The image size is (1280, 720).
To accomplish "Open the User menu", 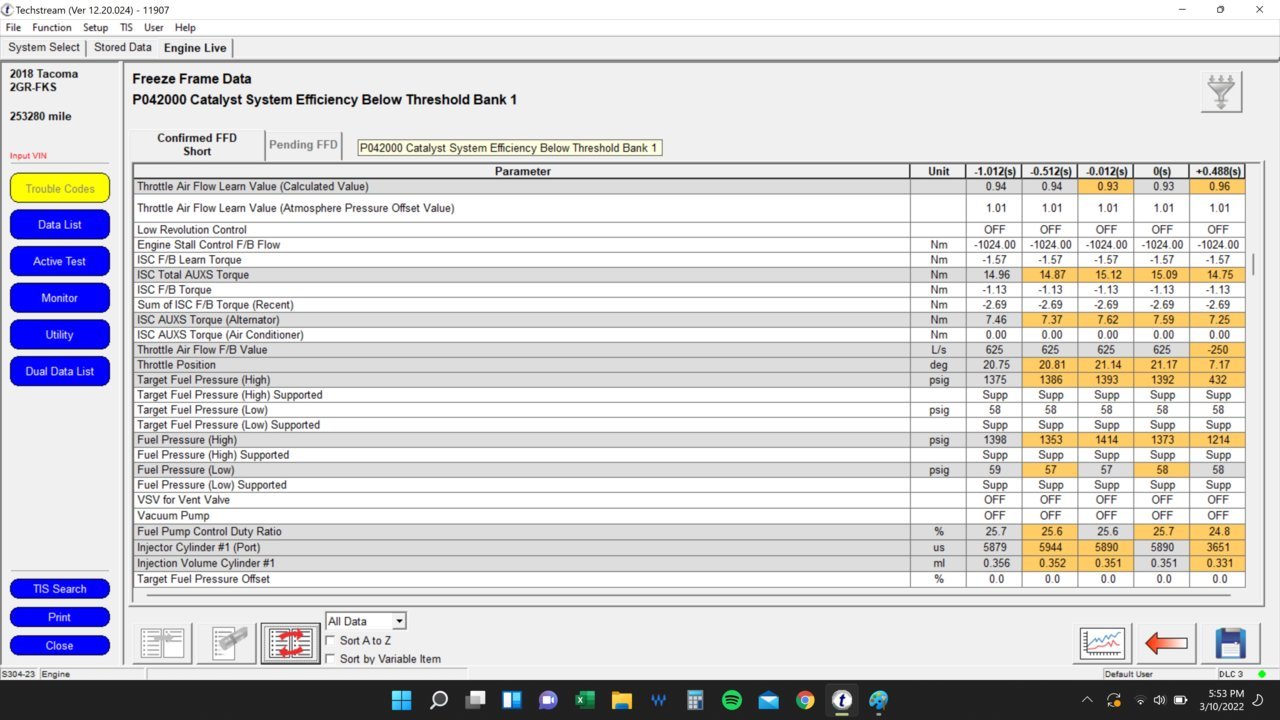I will tap(153, 28).
